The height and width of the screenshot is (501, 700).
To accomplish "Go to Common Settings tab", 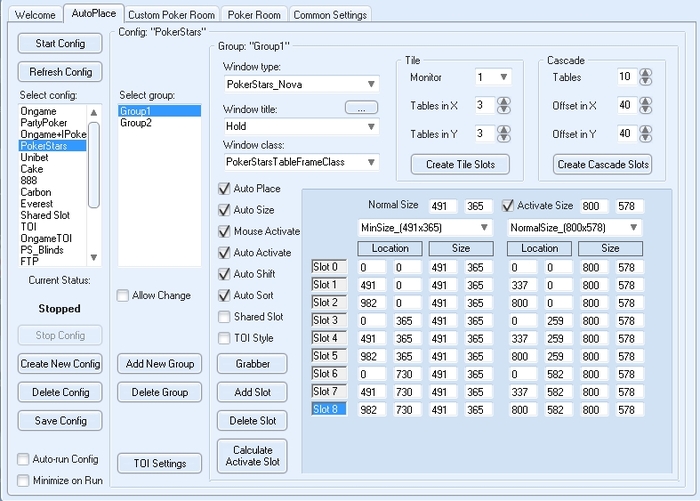I will click(330, 14).
